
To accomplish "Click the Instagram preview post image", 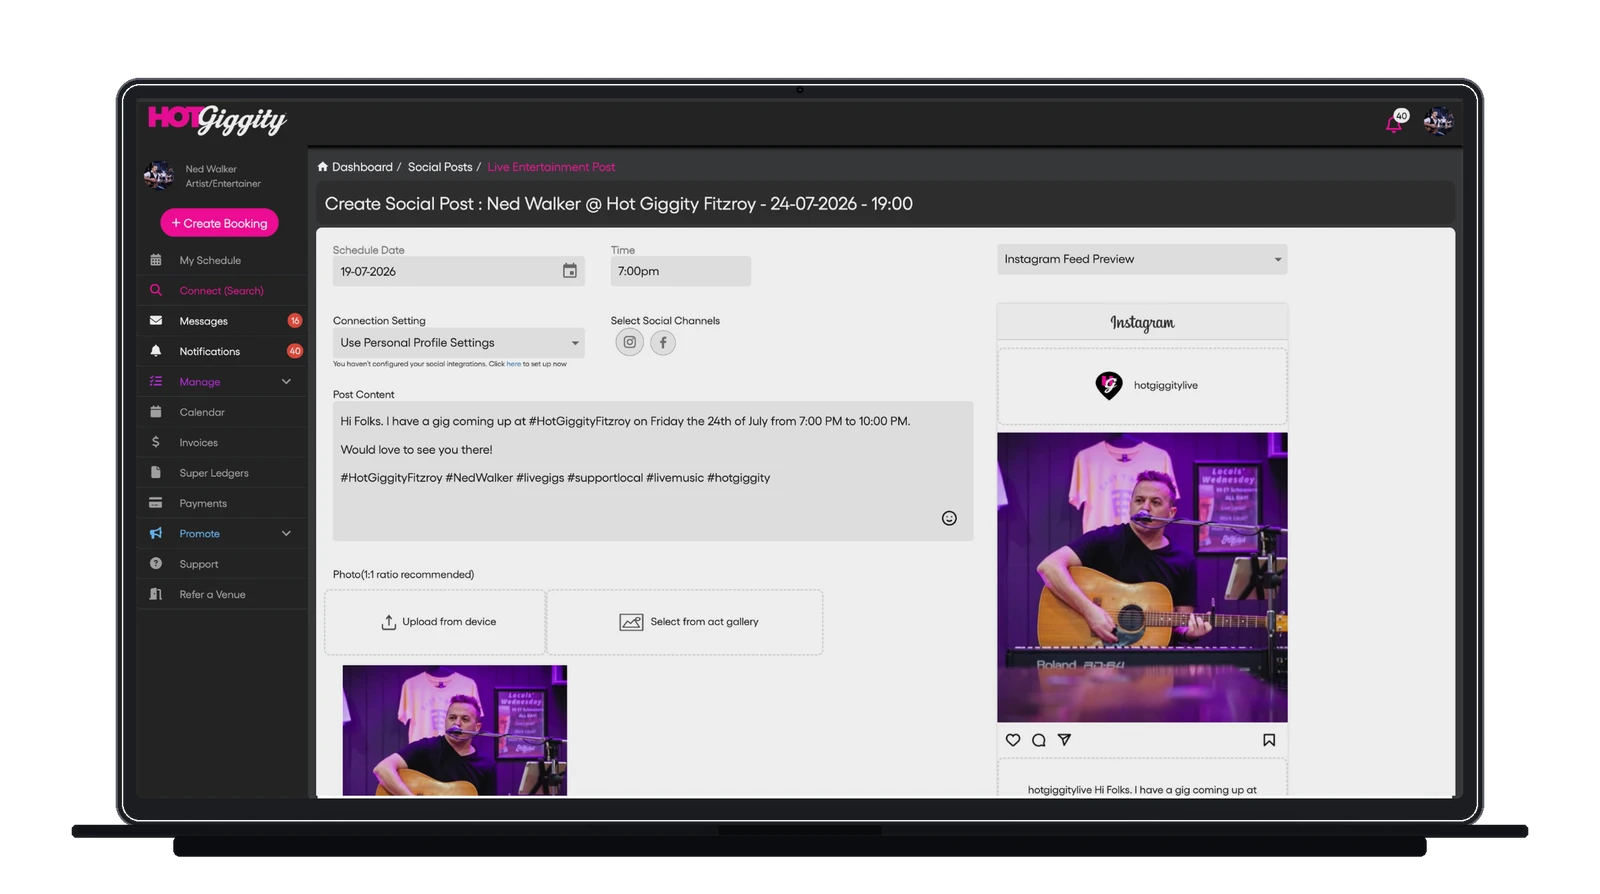I will [1142, 577].
